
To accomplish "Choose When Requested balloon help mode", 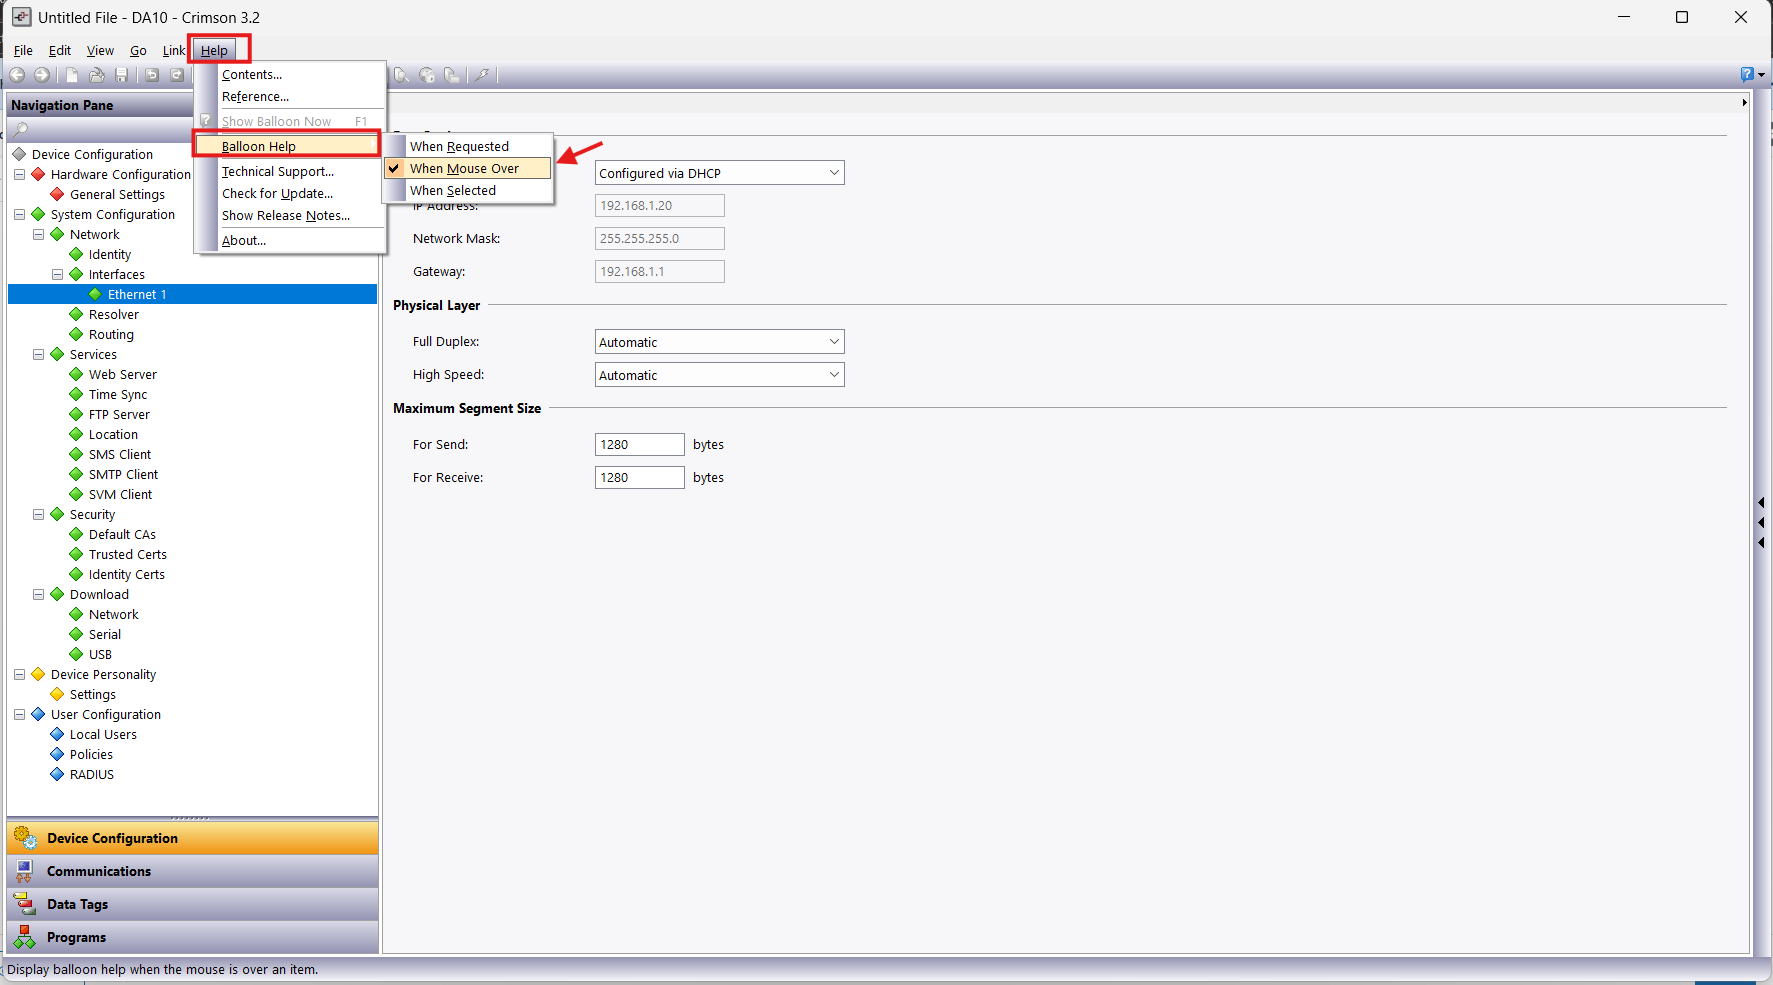I will [x=459, y=147].
